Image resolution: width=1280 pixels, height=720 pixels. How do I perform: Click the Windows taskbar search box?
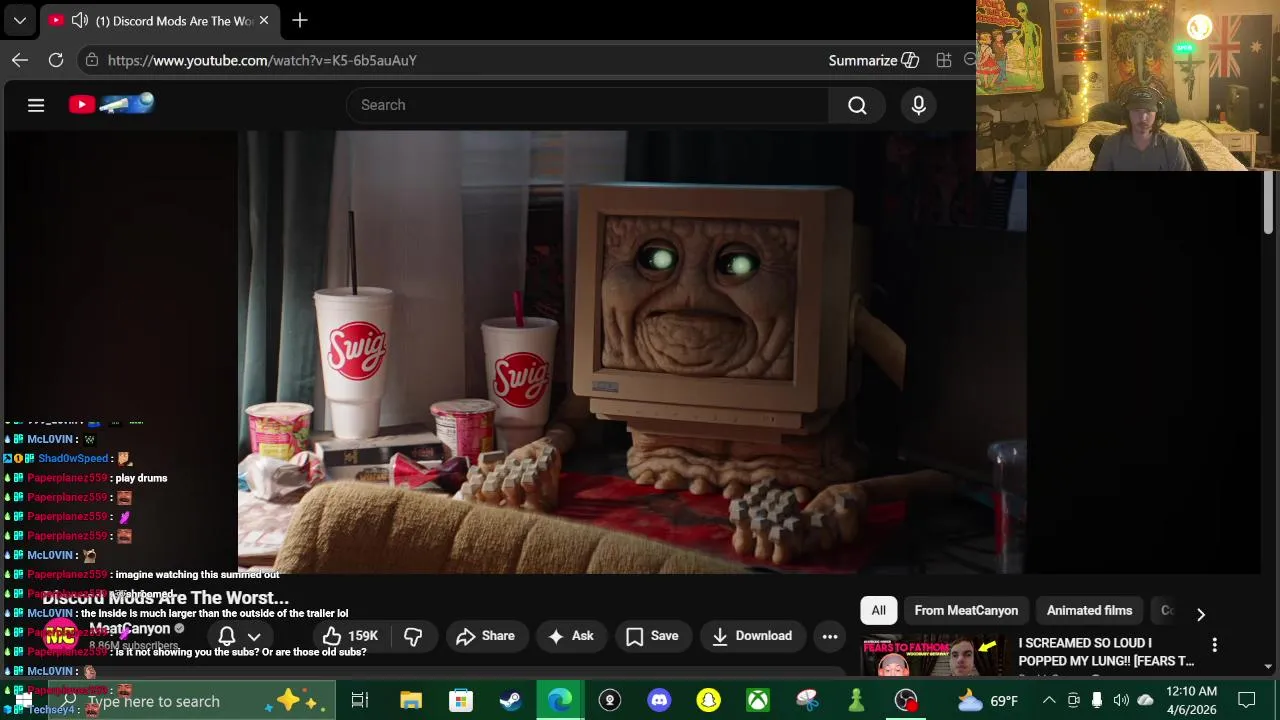coord(190,701)
